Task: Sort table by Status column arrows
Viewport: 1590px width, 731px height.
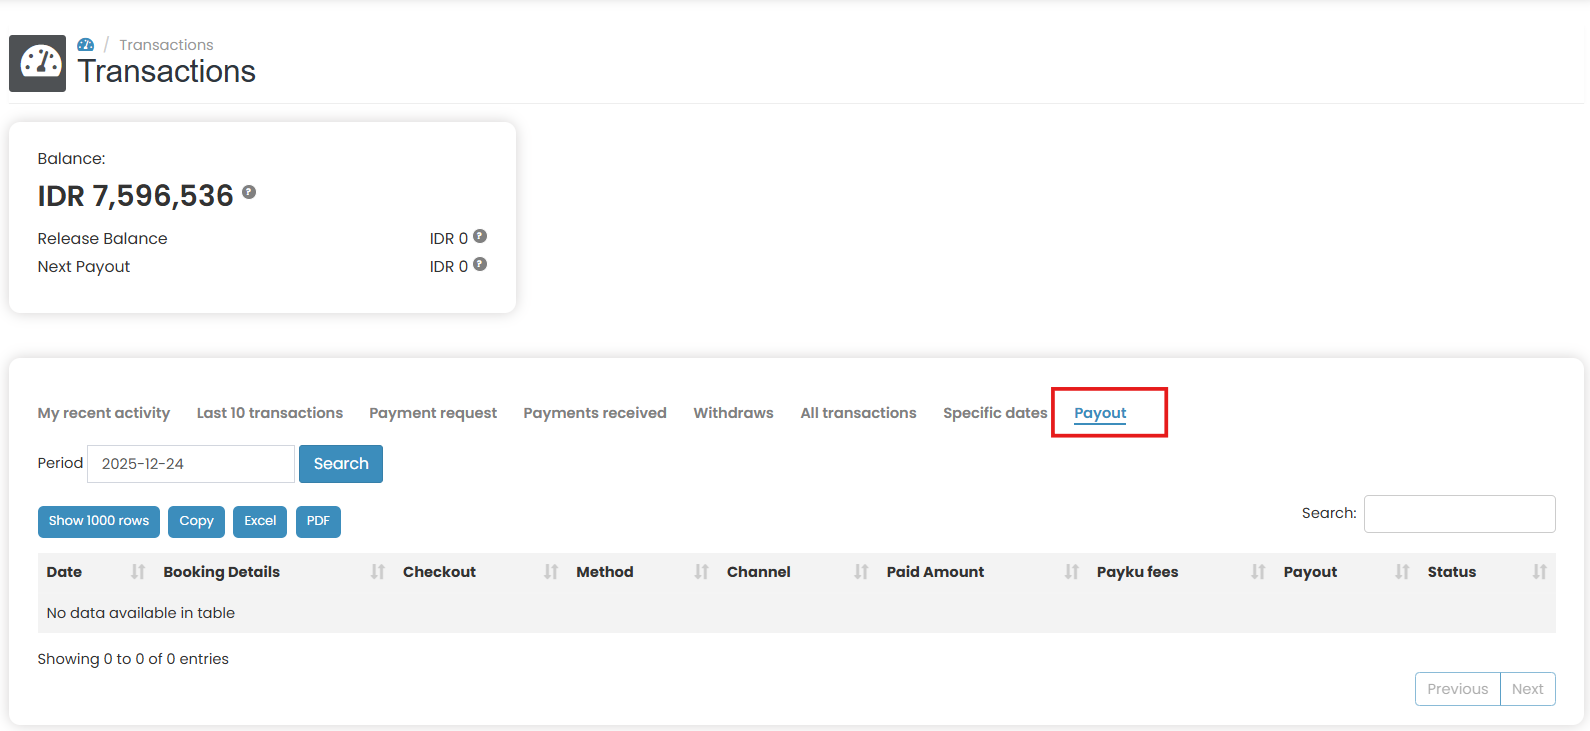Action: click(x=1540, y=572)
